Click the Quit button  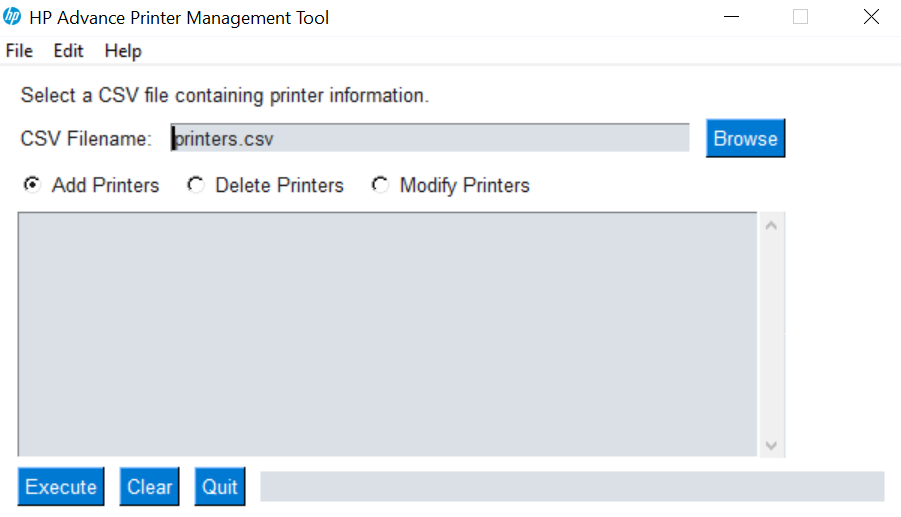(x=220, y=487)
